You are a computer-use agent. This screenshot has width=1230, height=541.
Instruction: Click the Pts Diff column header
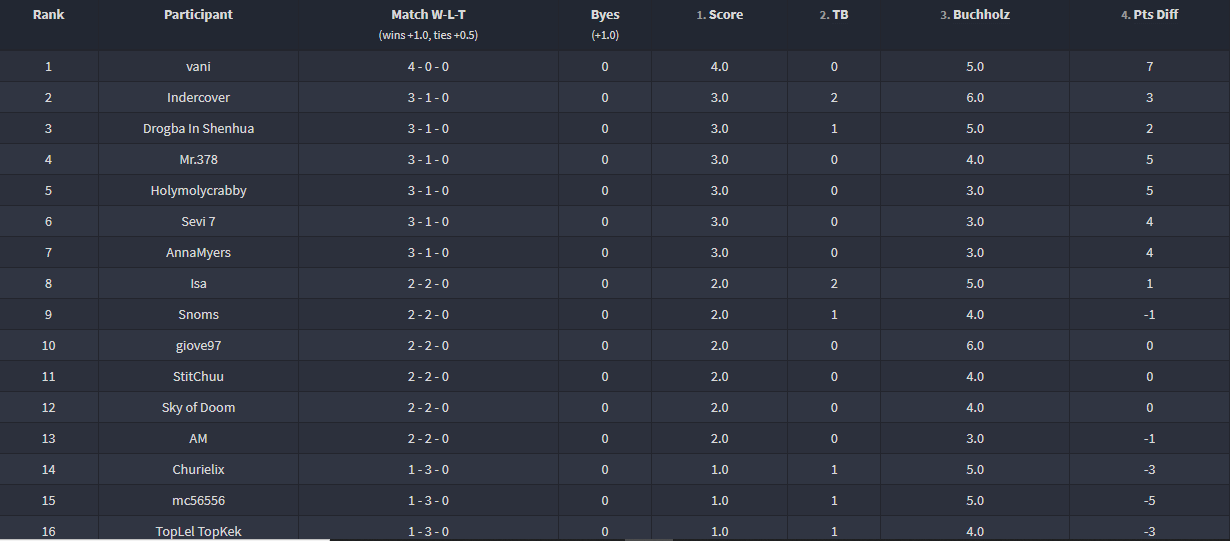1149,15
